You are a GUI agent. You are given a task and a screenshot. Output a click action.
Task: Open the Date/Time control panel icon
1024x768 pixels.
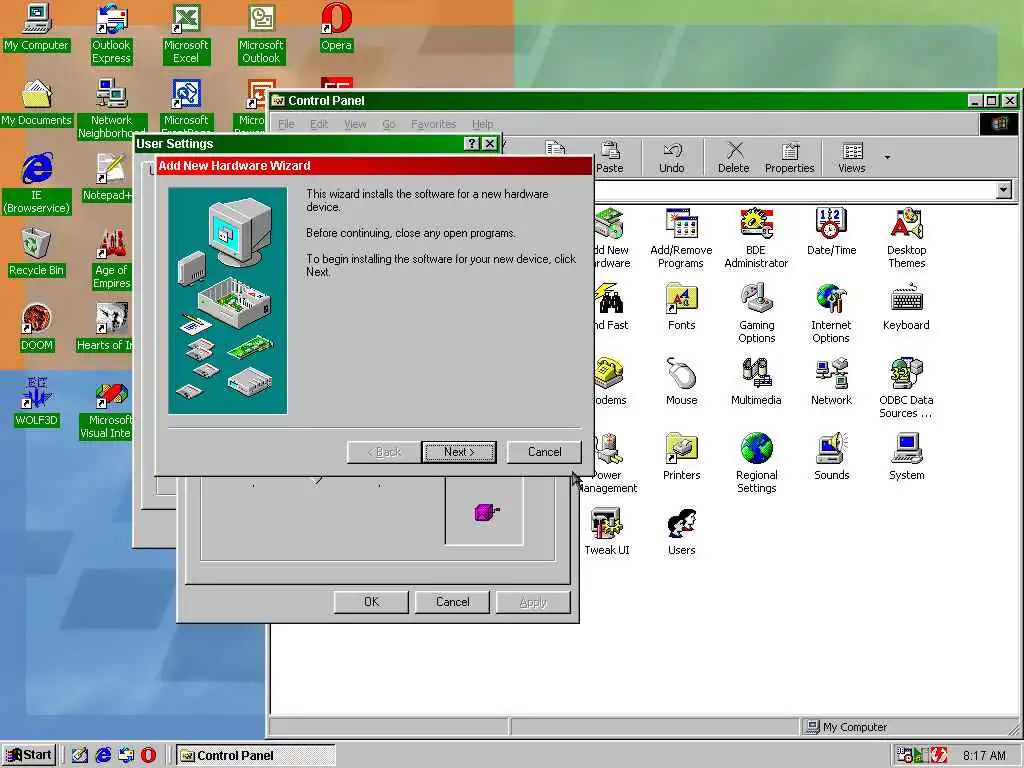[x=831, y=232]
